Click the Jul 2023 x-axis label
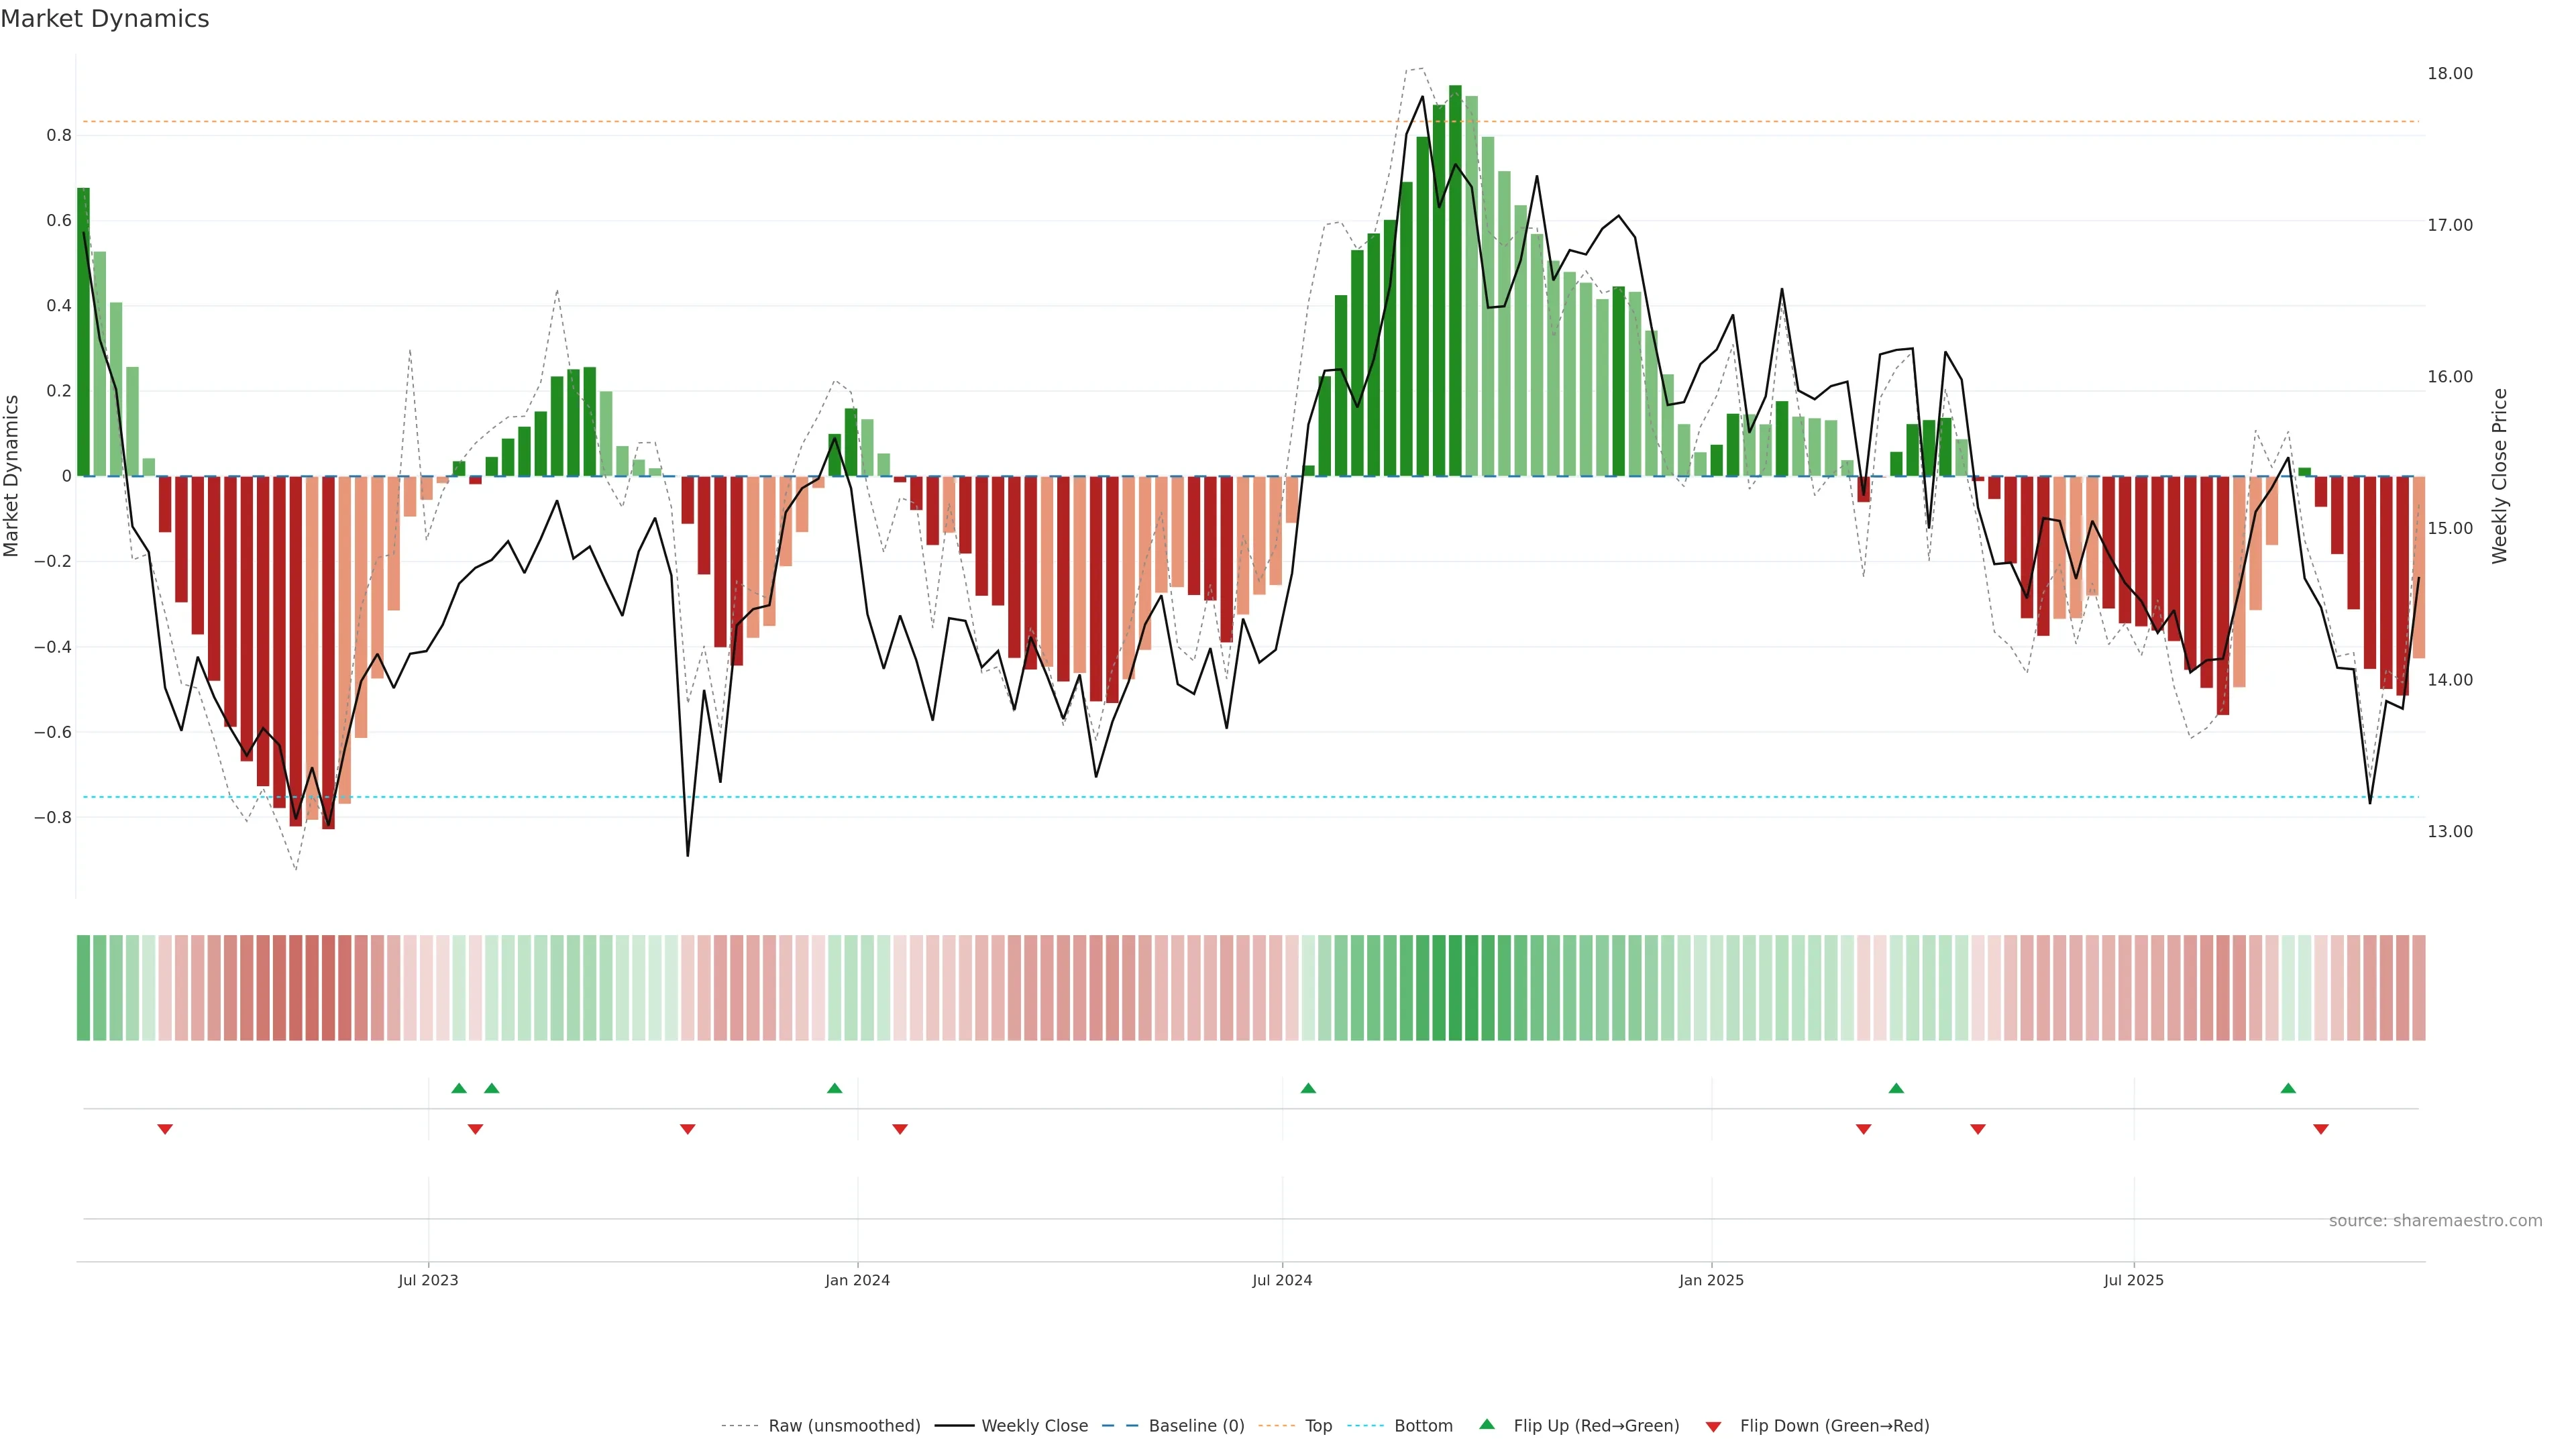2576x1449 pixels. [428, 1280]
